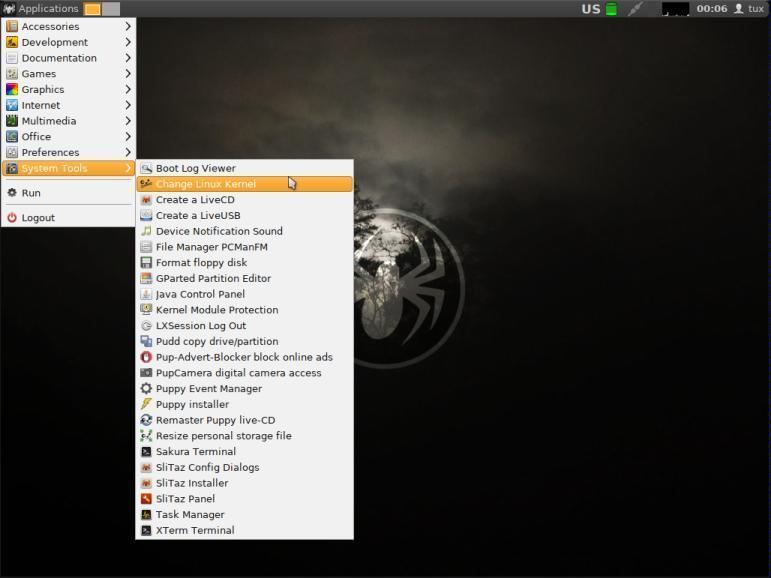771x578 pixels.
Task: Click the Internet category icon
Action: 12,105
